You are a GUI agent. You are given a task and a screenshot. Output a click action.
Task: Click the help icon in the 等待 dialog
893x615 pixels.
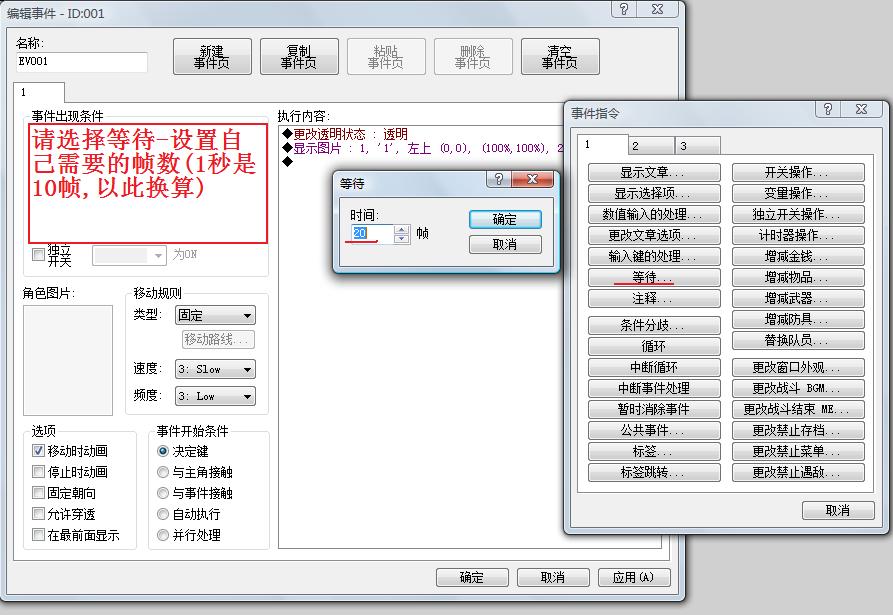click(x=499, y=179)
